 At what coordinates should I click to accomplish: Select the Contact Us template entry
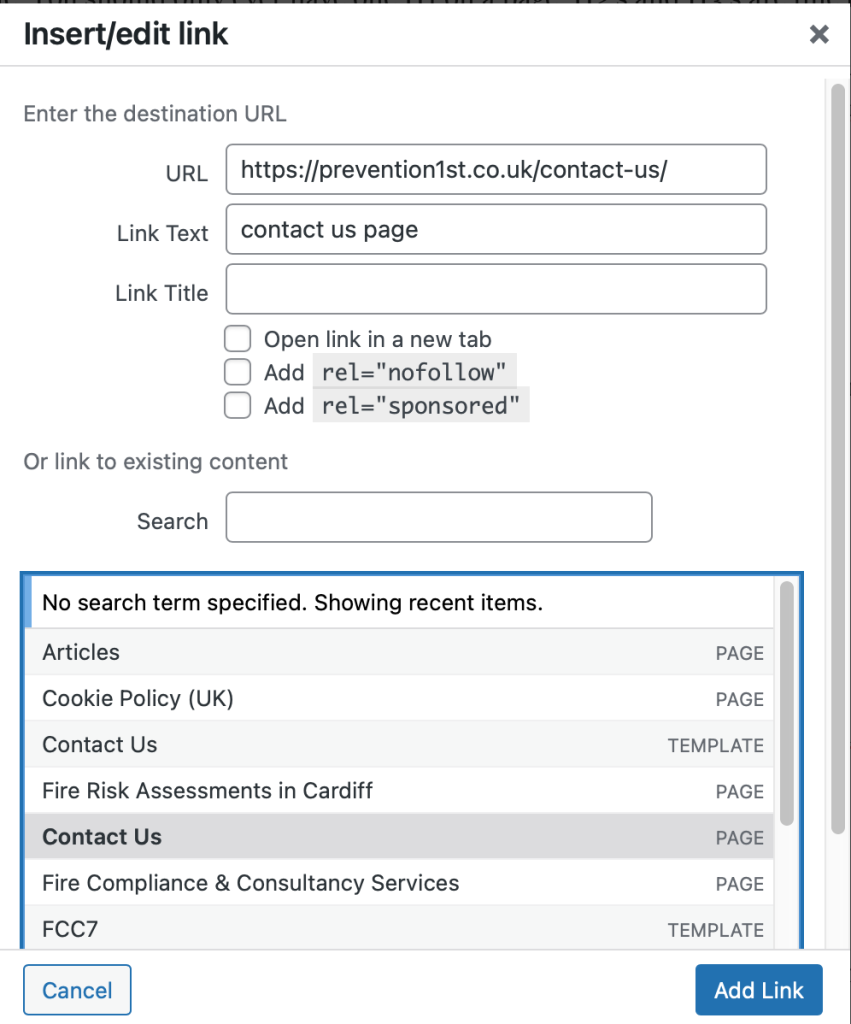400,745
